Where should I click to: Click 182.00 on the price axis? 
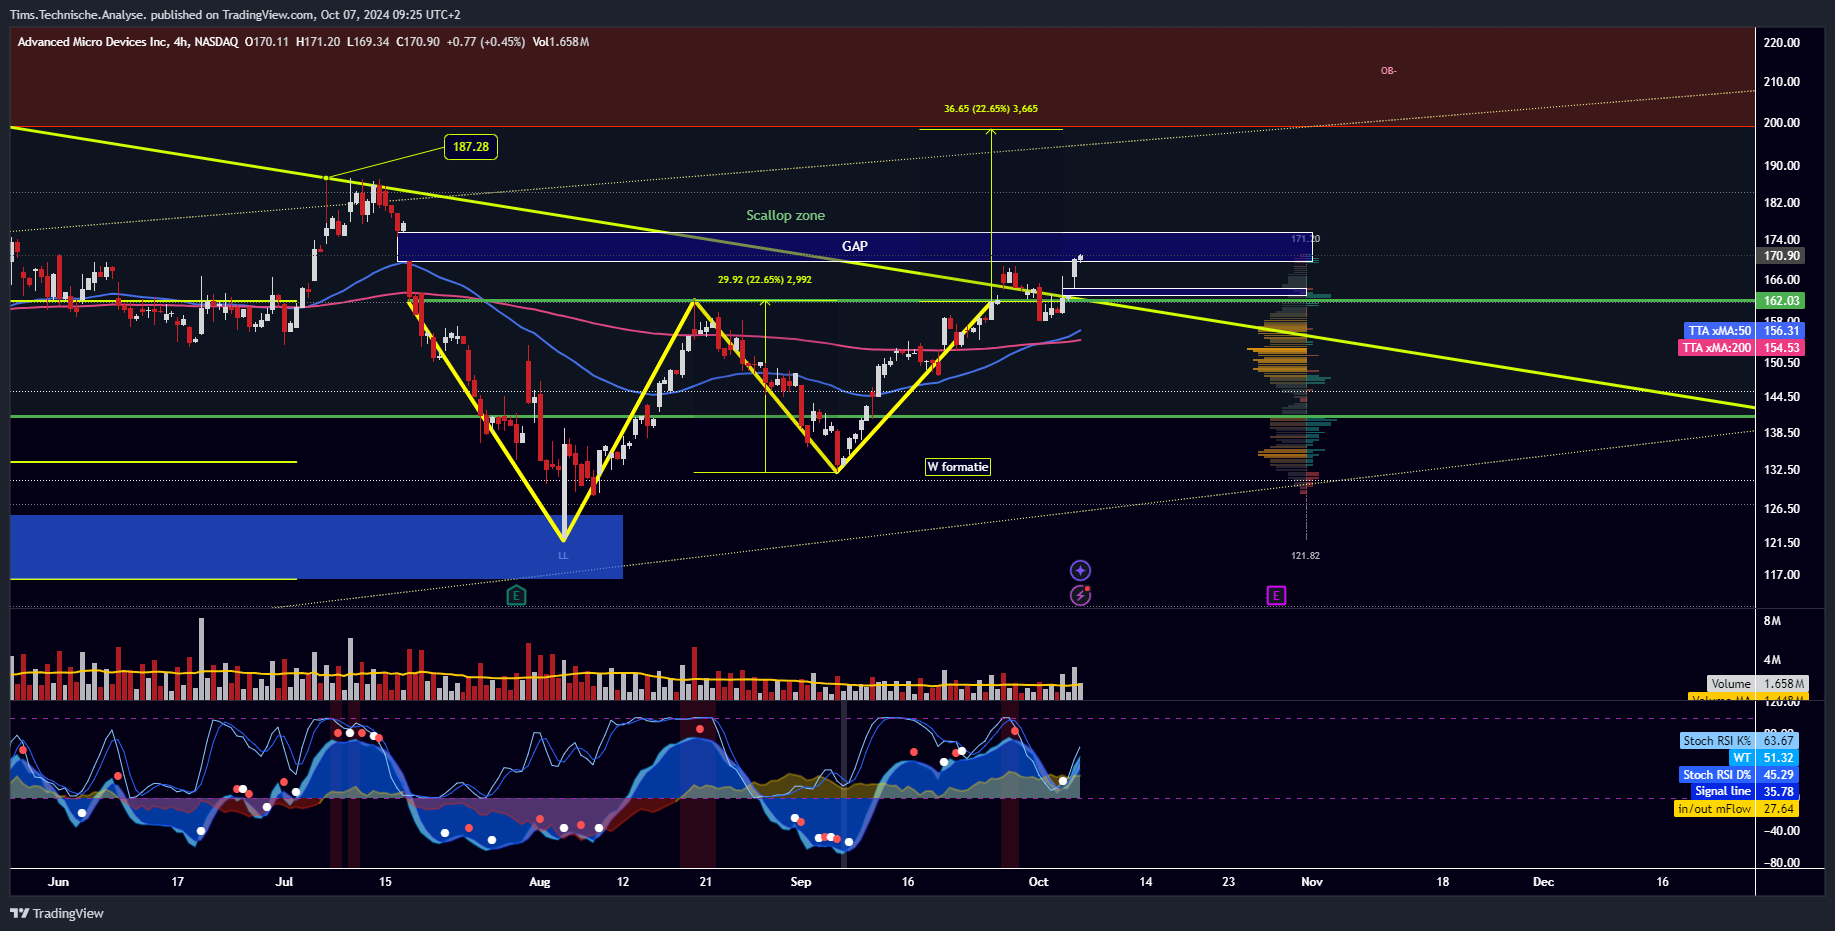(x=1782, y=203)
